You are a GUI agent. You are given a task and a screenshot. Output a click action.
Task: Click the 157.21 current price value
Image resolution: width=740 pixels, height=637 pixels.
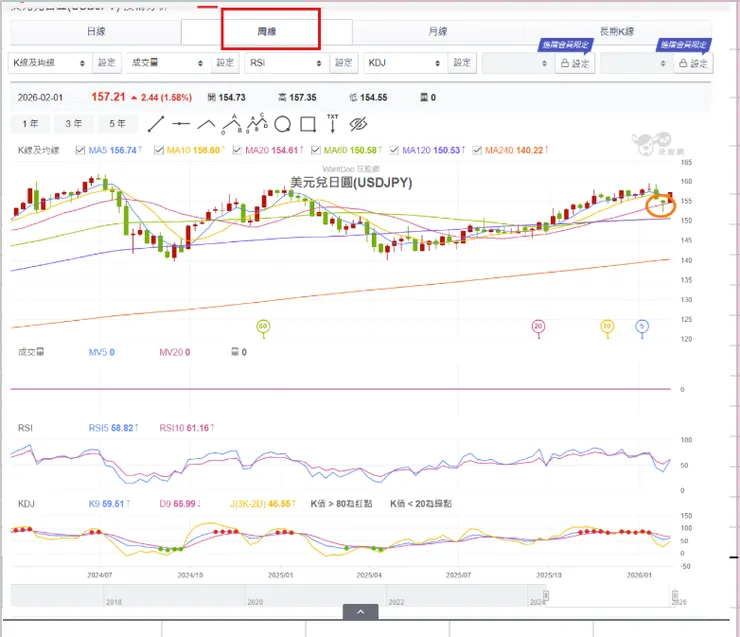click(108, 97)
